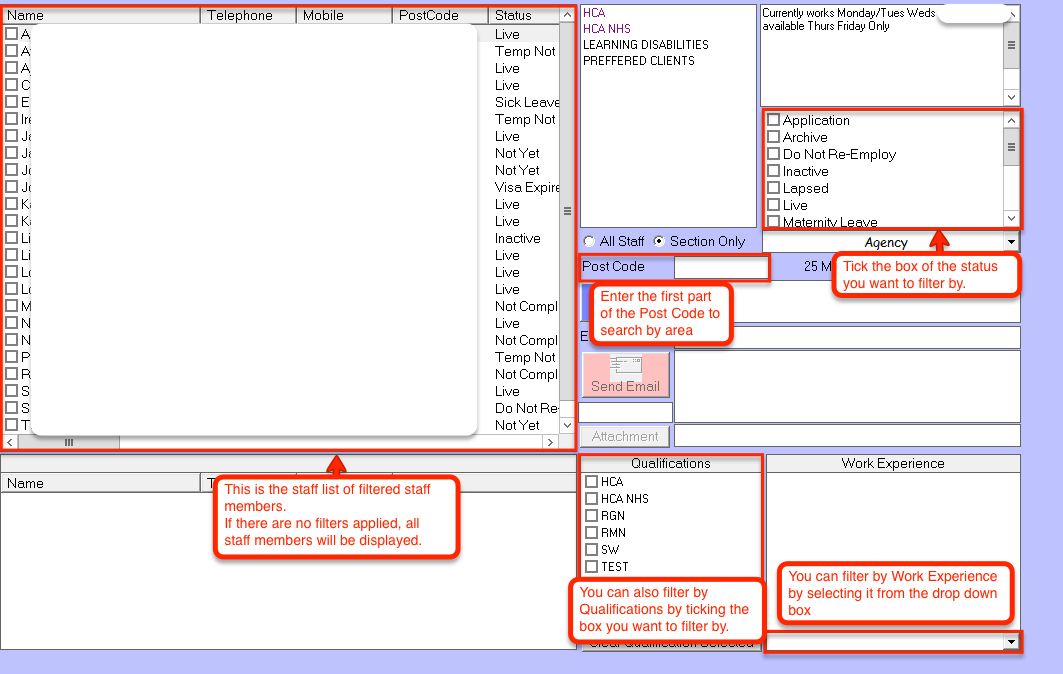This screenshot has width=1063, height=674.
Task: Open the Agency dropdown list
Action: 1011,242
